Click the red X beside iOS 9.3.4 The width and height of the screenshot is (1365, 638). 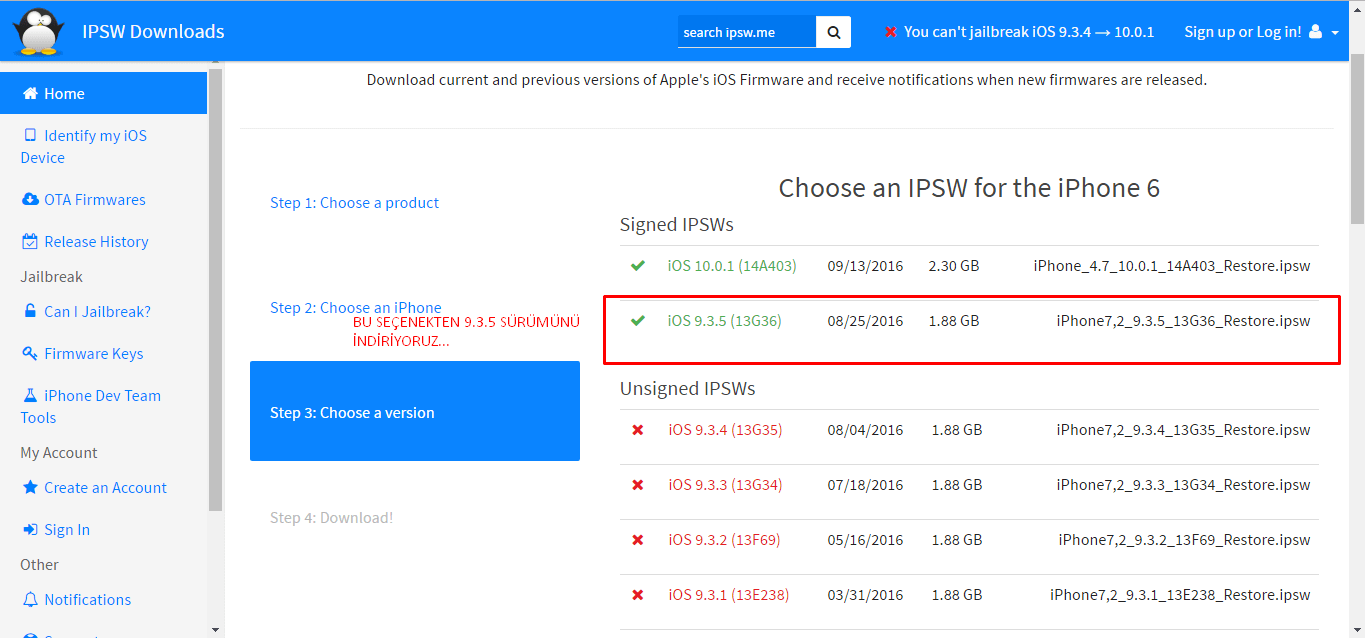click(x=638, y=430)
